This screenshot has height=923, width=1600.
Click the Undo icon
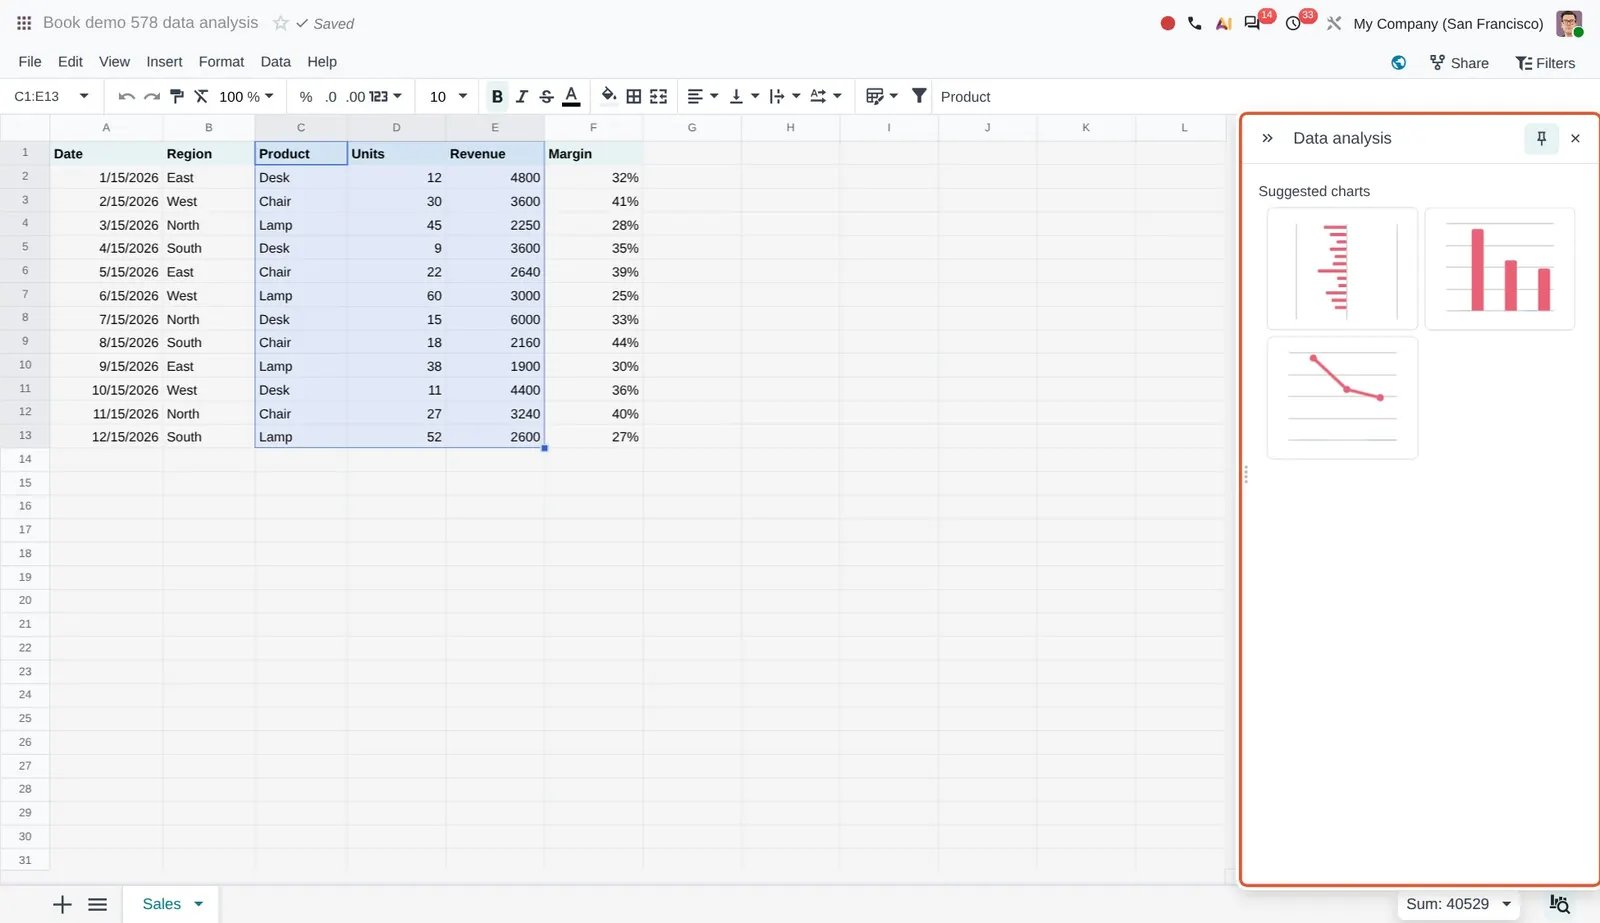[126, 97]
